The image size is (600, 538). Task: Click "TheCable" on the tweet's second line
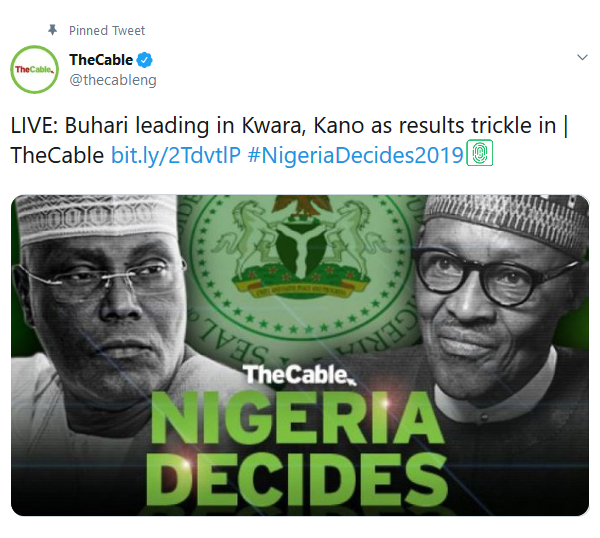(x=57, y=155)
